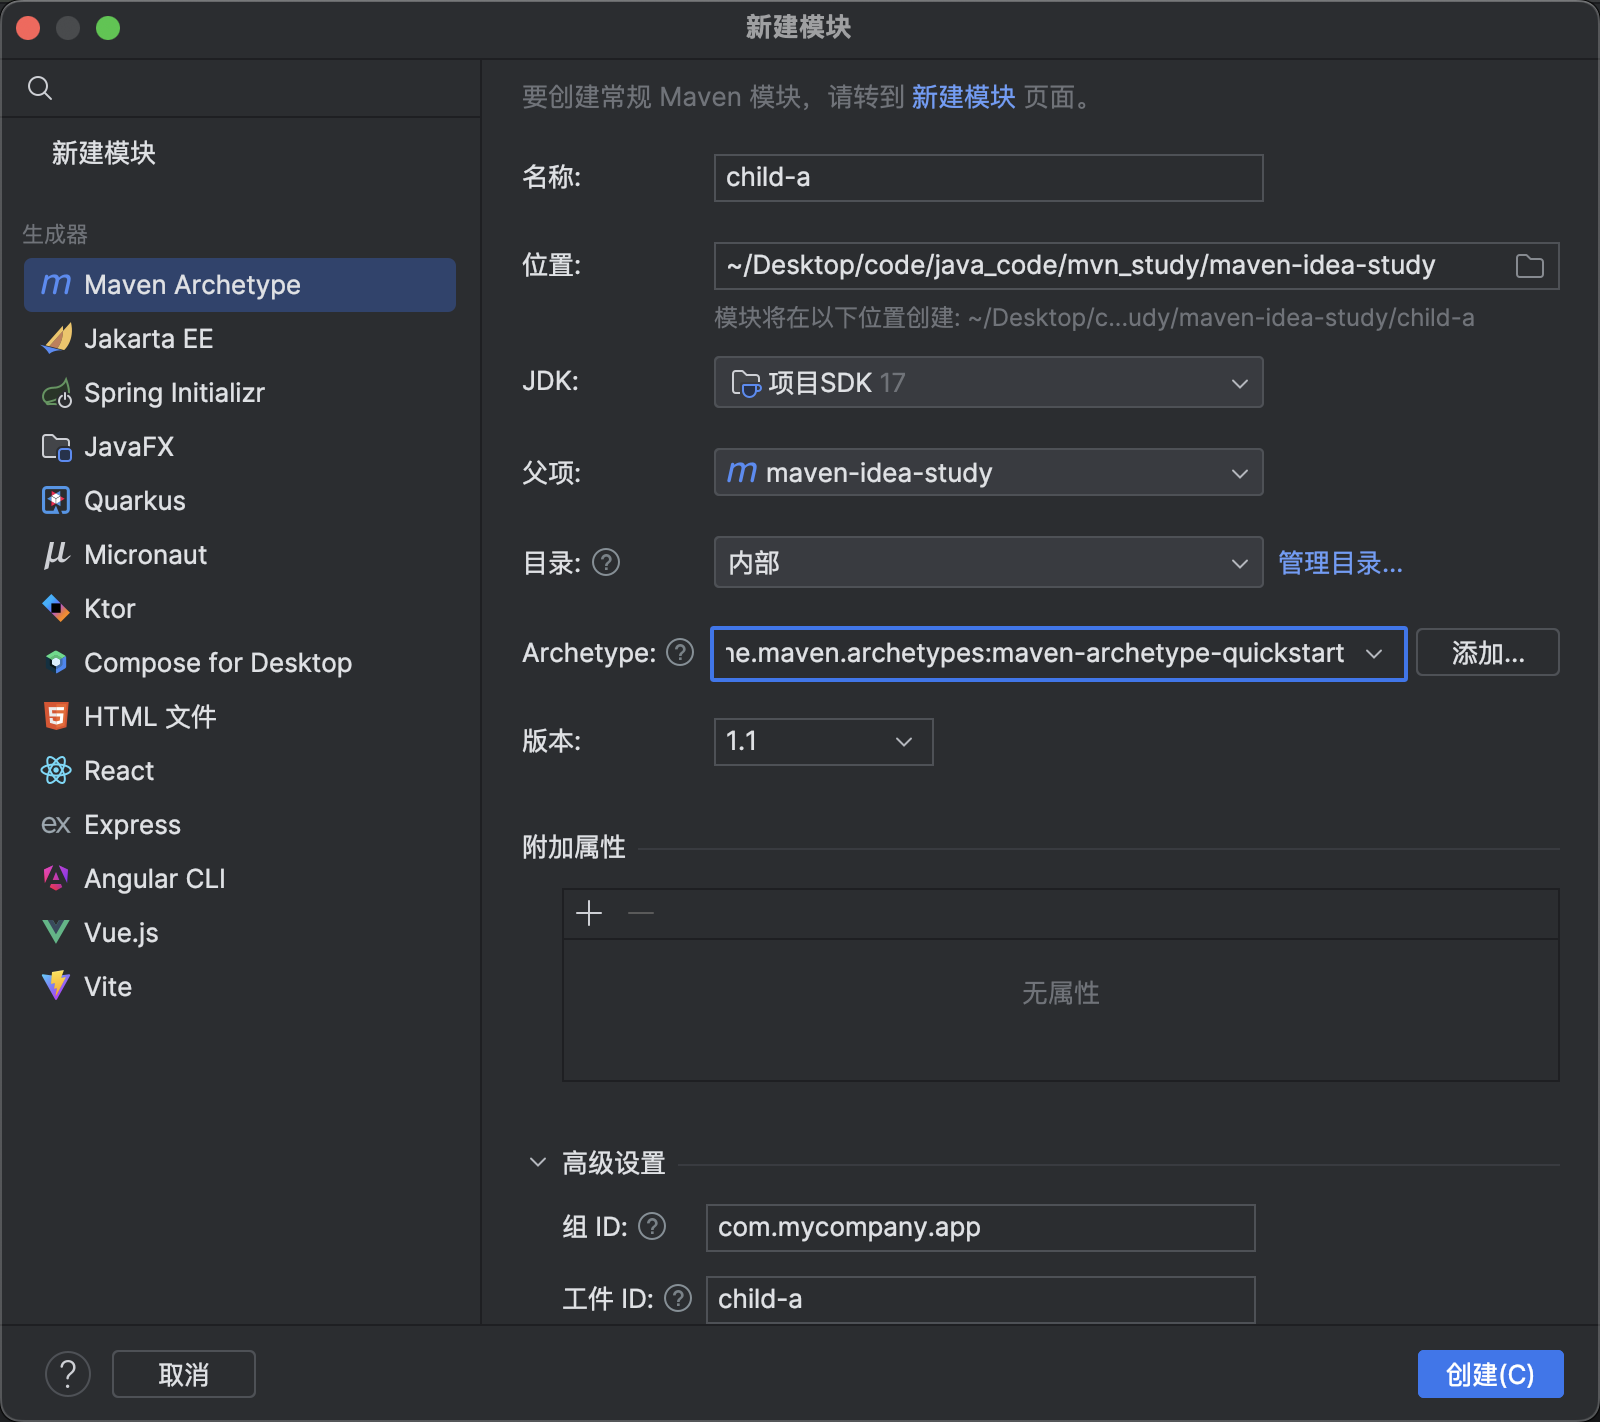
Task: Select Vue.js from generator list
Action: (121, 933)
